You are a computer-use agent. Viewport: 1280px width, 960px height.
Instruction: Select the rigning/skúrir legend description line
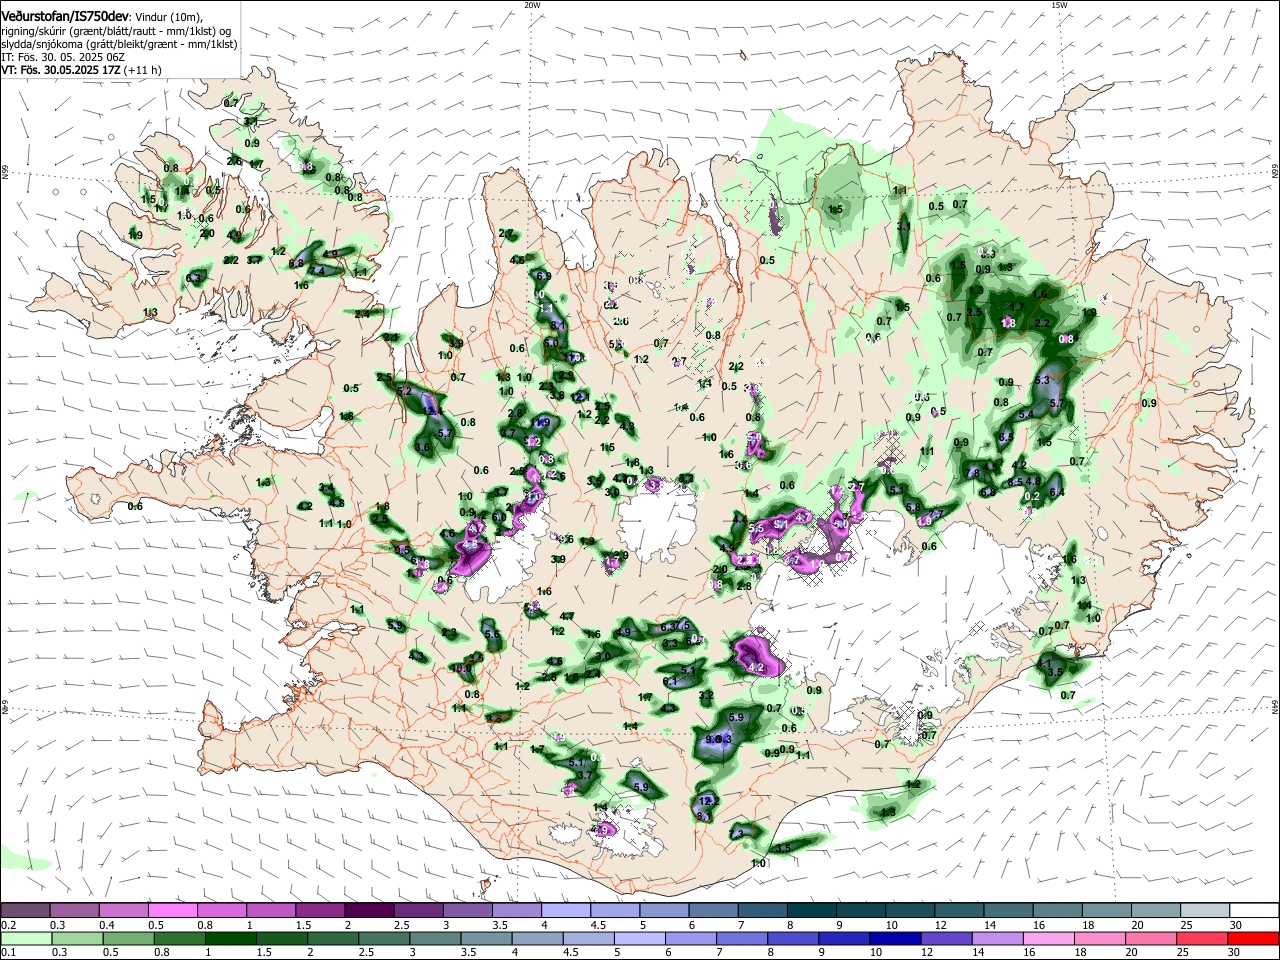(116, 31)
